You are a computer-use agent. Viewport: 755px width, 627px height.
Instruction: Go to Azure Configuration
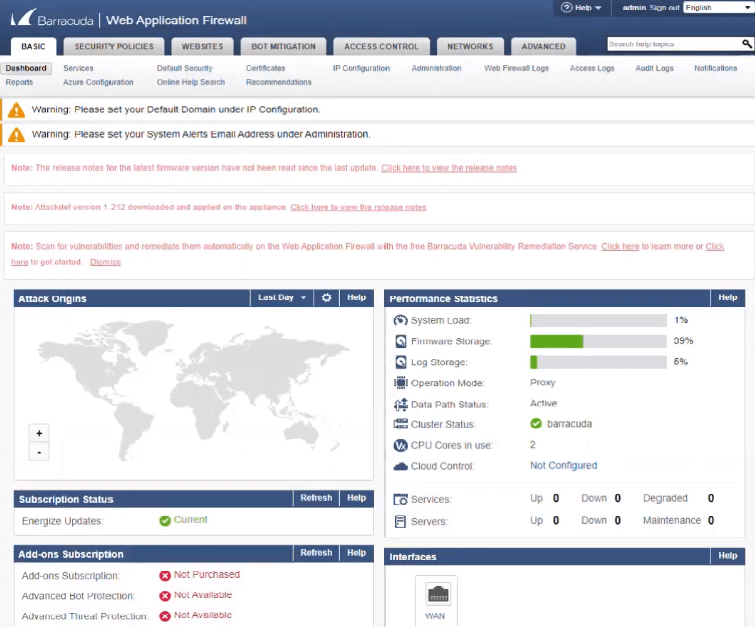pyautogui.click(x=98, y=82)
